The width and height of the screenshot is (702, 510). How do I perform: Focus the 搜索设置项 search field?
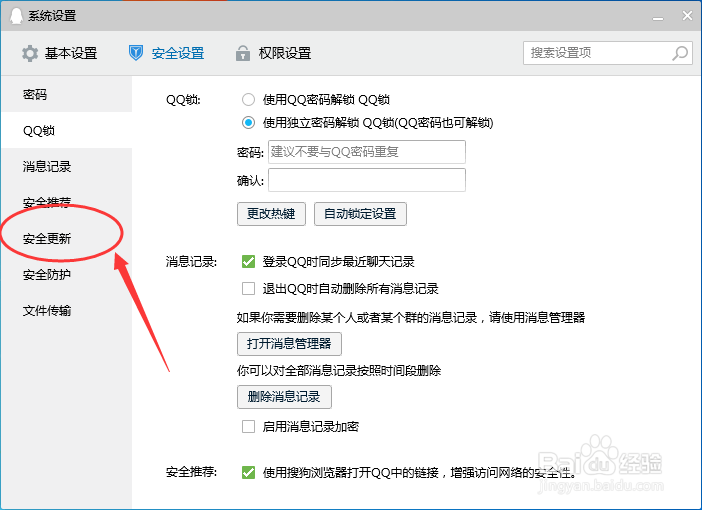pyautogui.click(x=608, y=53)
